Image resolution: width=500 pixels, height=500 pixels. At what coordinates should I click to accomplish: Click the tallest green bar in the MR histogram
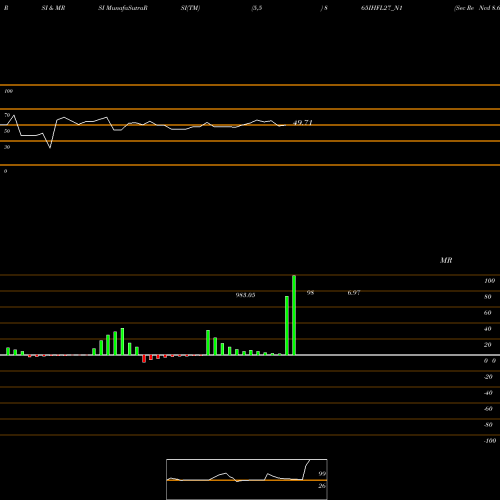tap(294, 315)
